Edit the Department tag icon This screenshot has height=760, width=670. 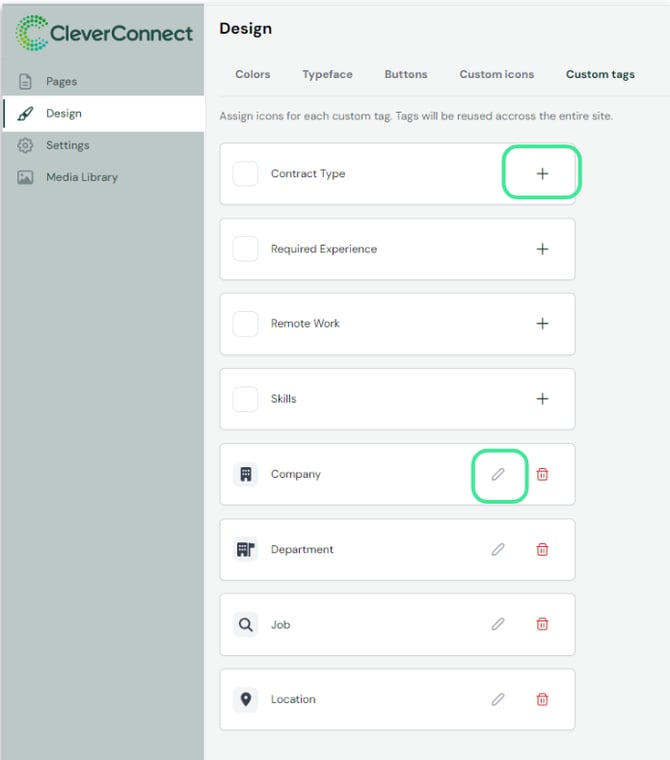click(x=498, y=549)
